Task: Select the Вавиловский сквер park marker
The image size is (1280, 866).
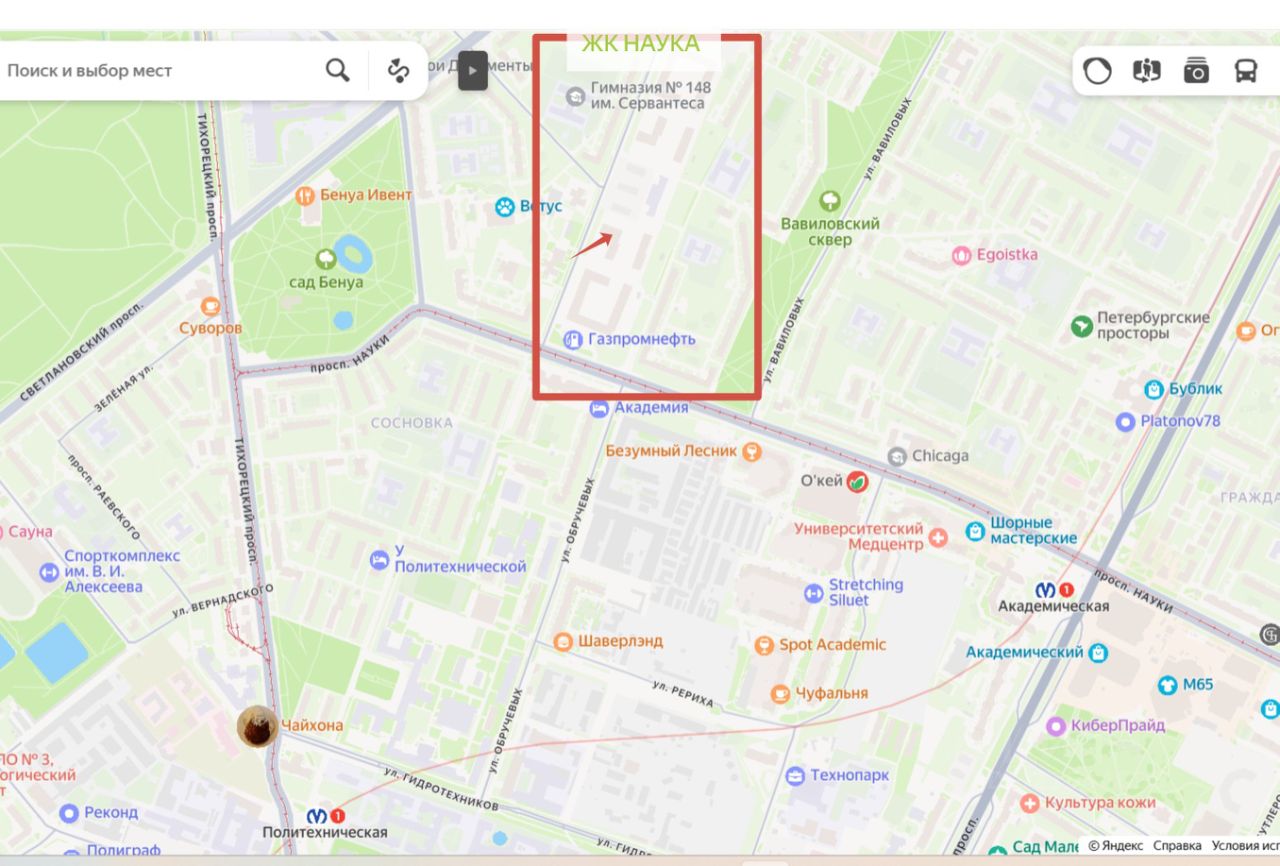Action: click(829, 201)
